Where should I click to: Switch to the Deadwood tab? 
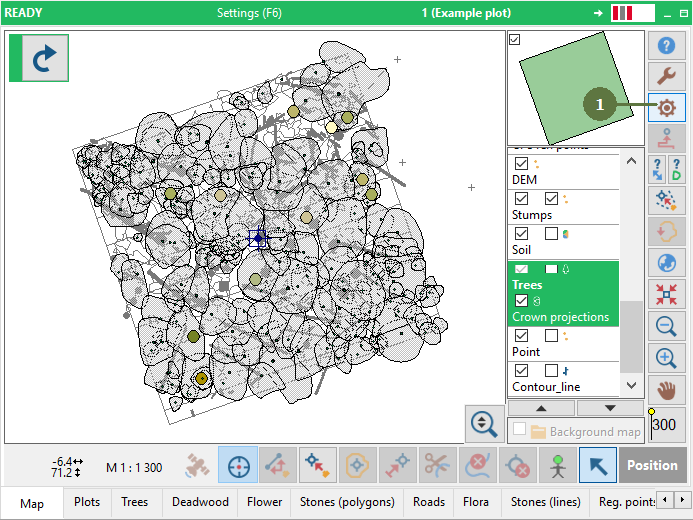click(x=200, y=502)
